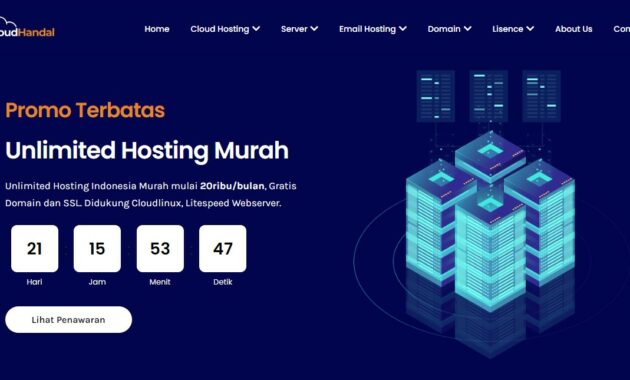Click the Jam label under countdown
The image size is (630, 380).
click(x=97, y=282)
